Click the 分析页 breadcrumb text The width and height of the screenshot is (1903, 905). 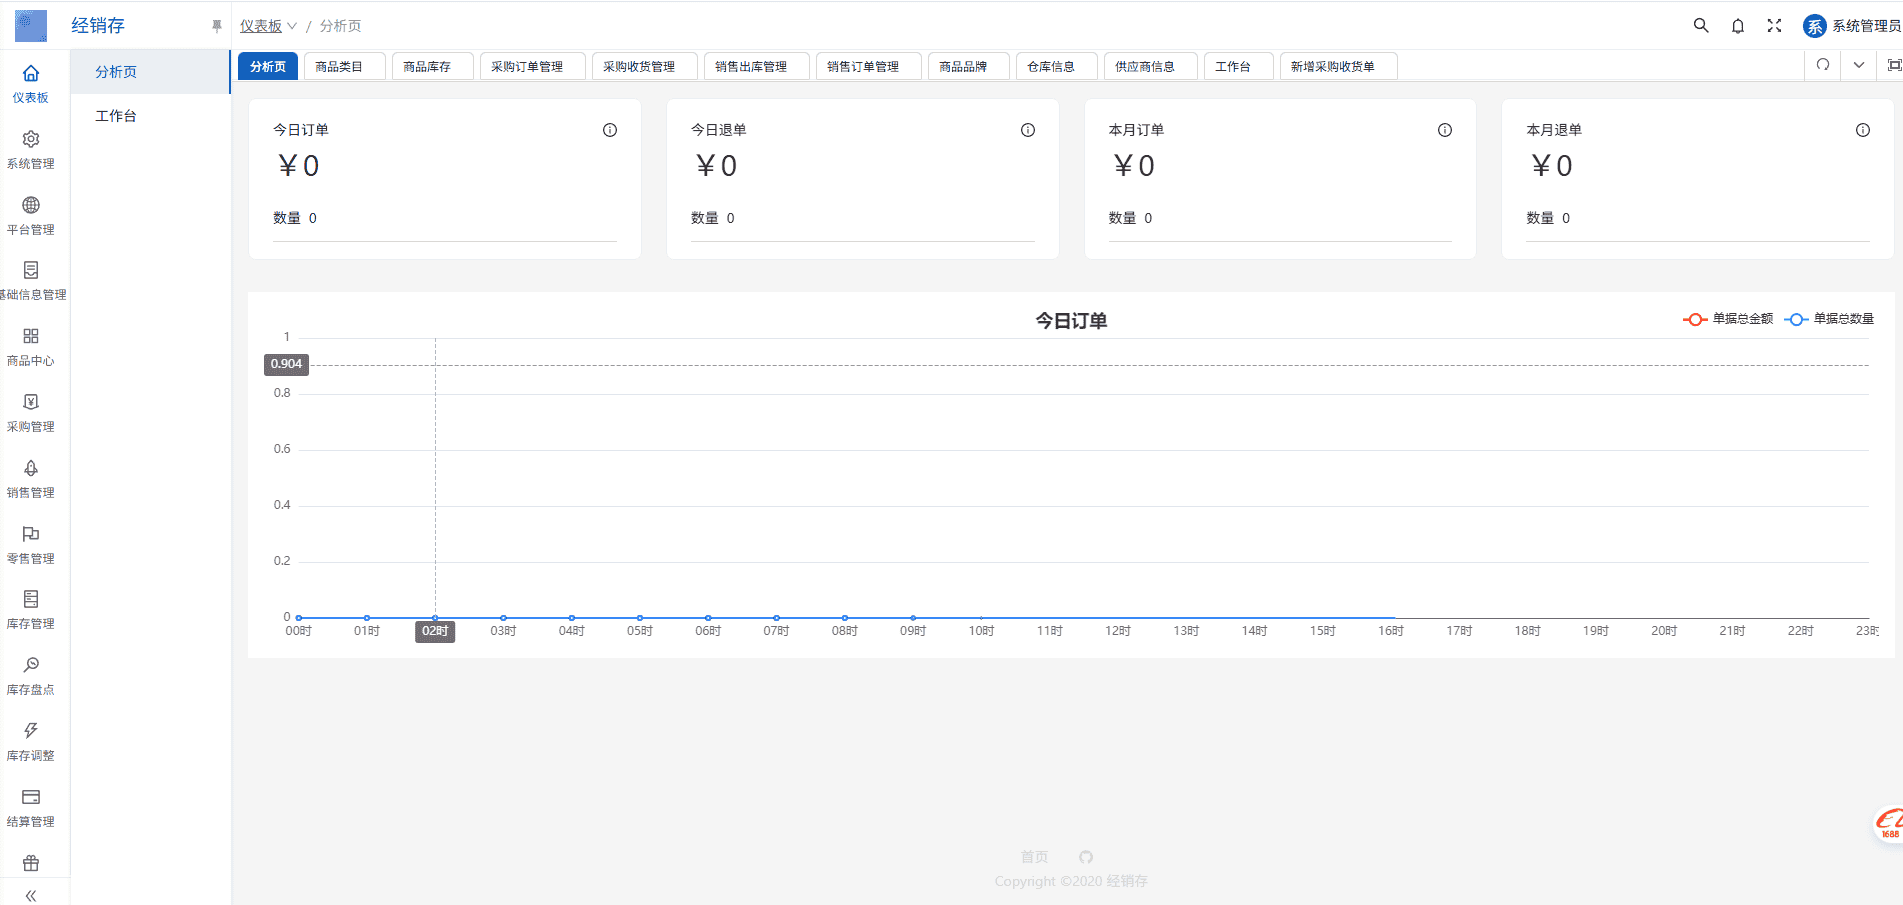340,26
